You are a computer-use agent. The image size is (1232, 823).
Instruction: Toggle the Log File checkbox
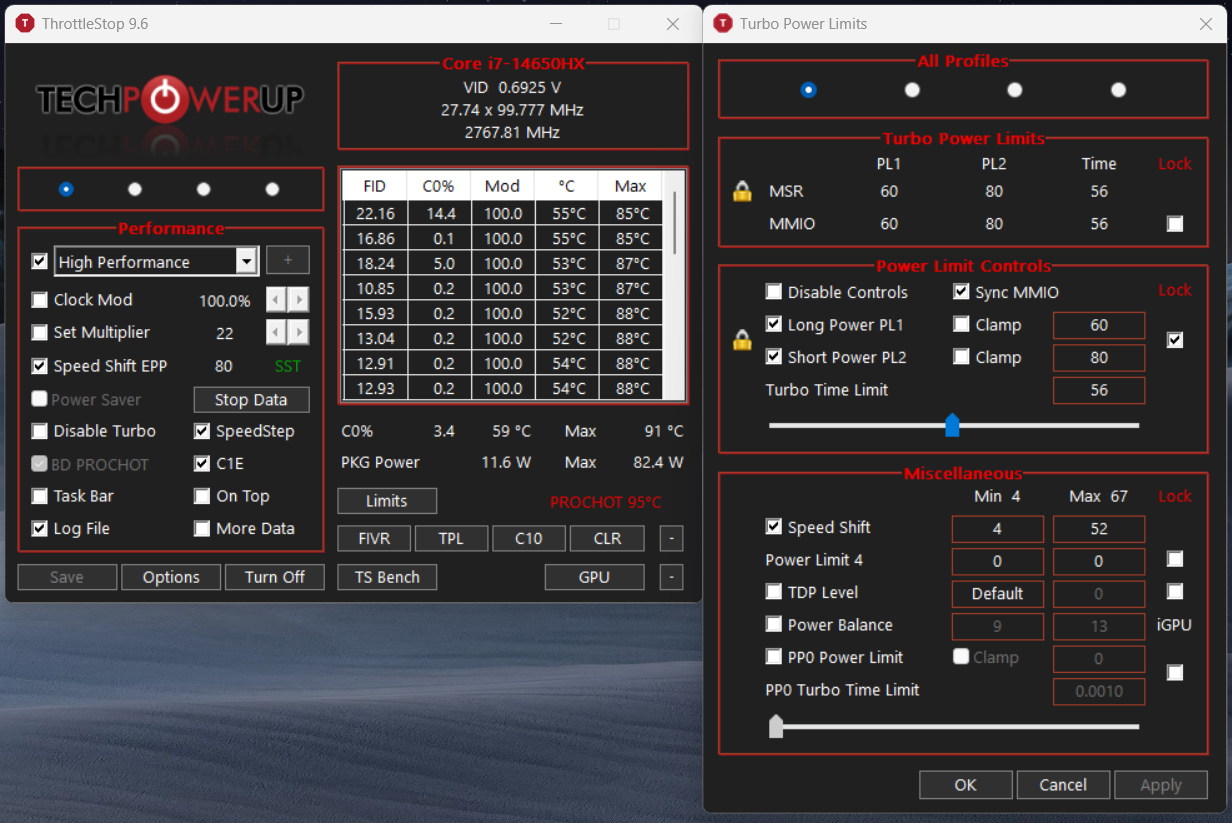pyautogui.click(x=40, y=529)
